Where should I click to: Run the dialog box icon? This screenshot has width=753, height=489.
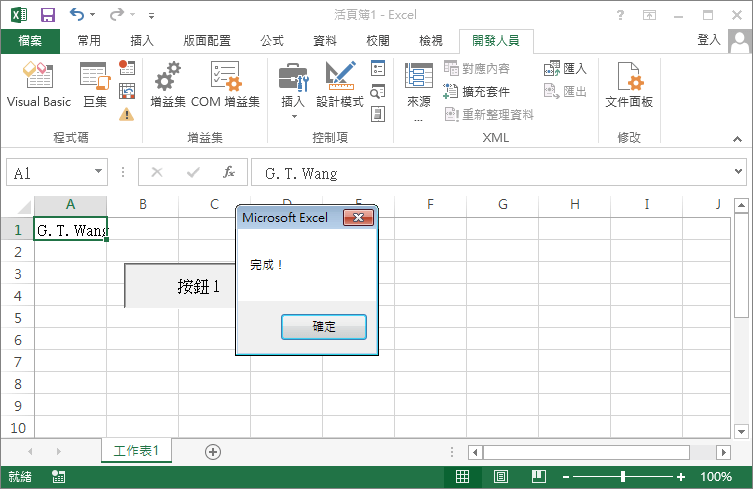pos(378,114)
